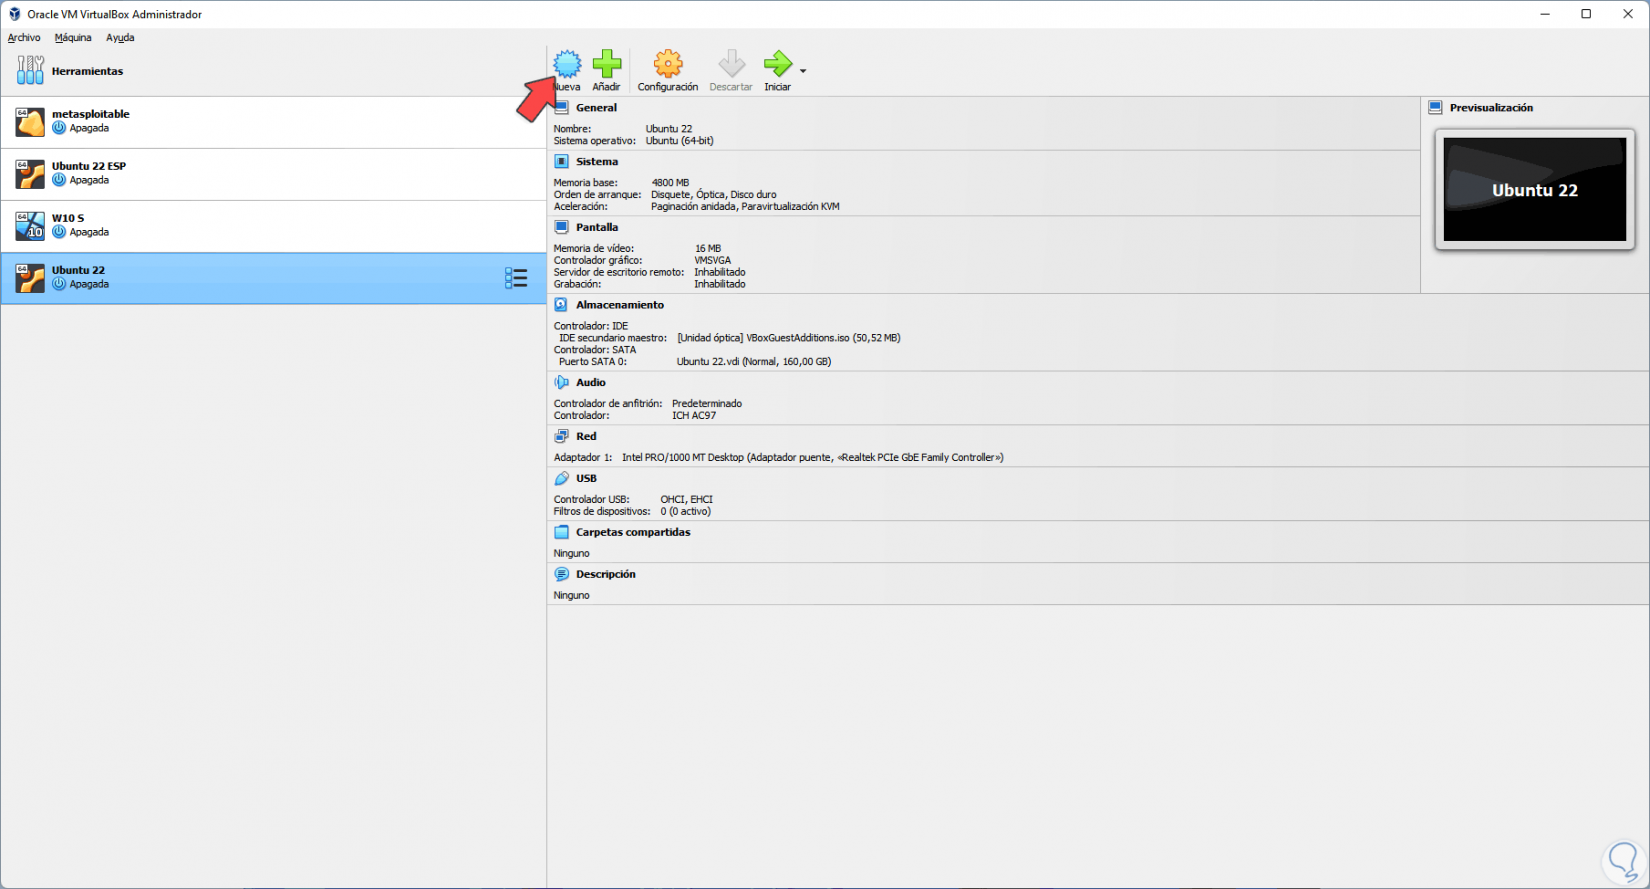Click the VirtualBox title bar app icon
Screen dimensions: 1650x889
[14, 14]
